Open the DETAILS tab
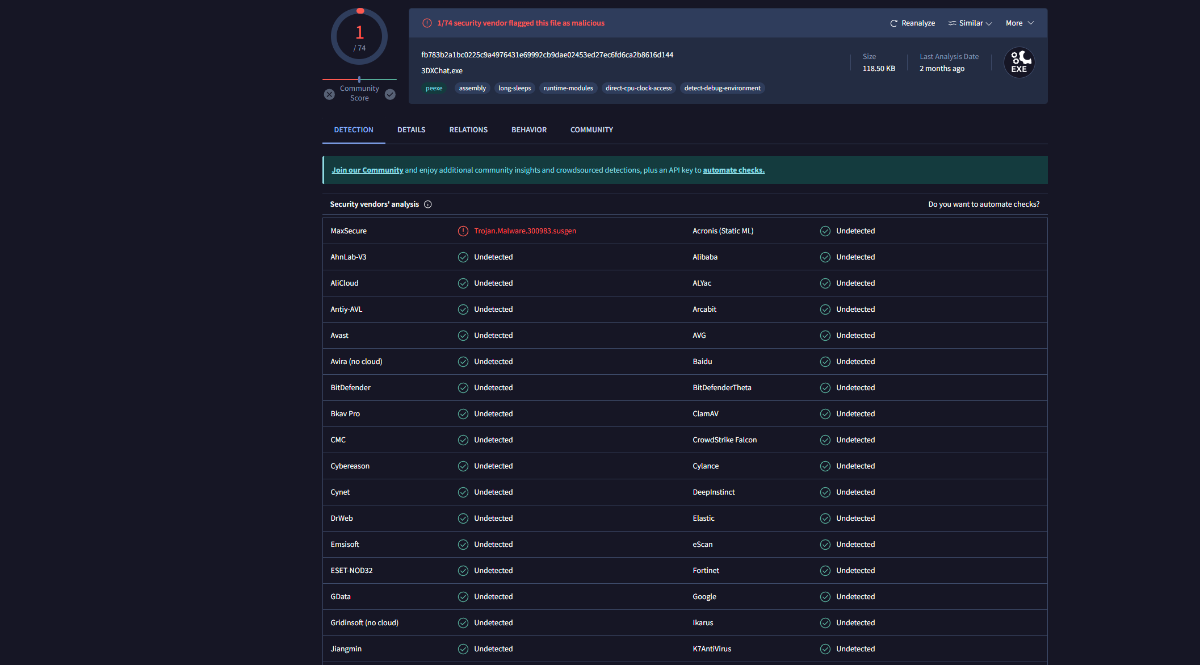Image resolution: width=1200 pixels, height=665 pixels. pos(411,130)
